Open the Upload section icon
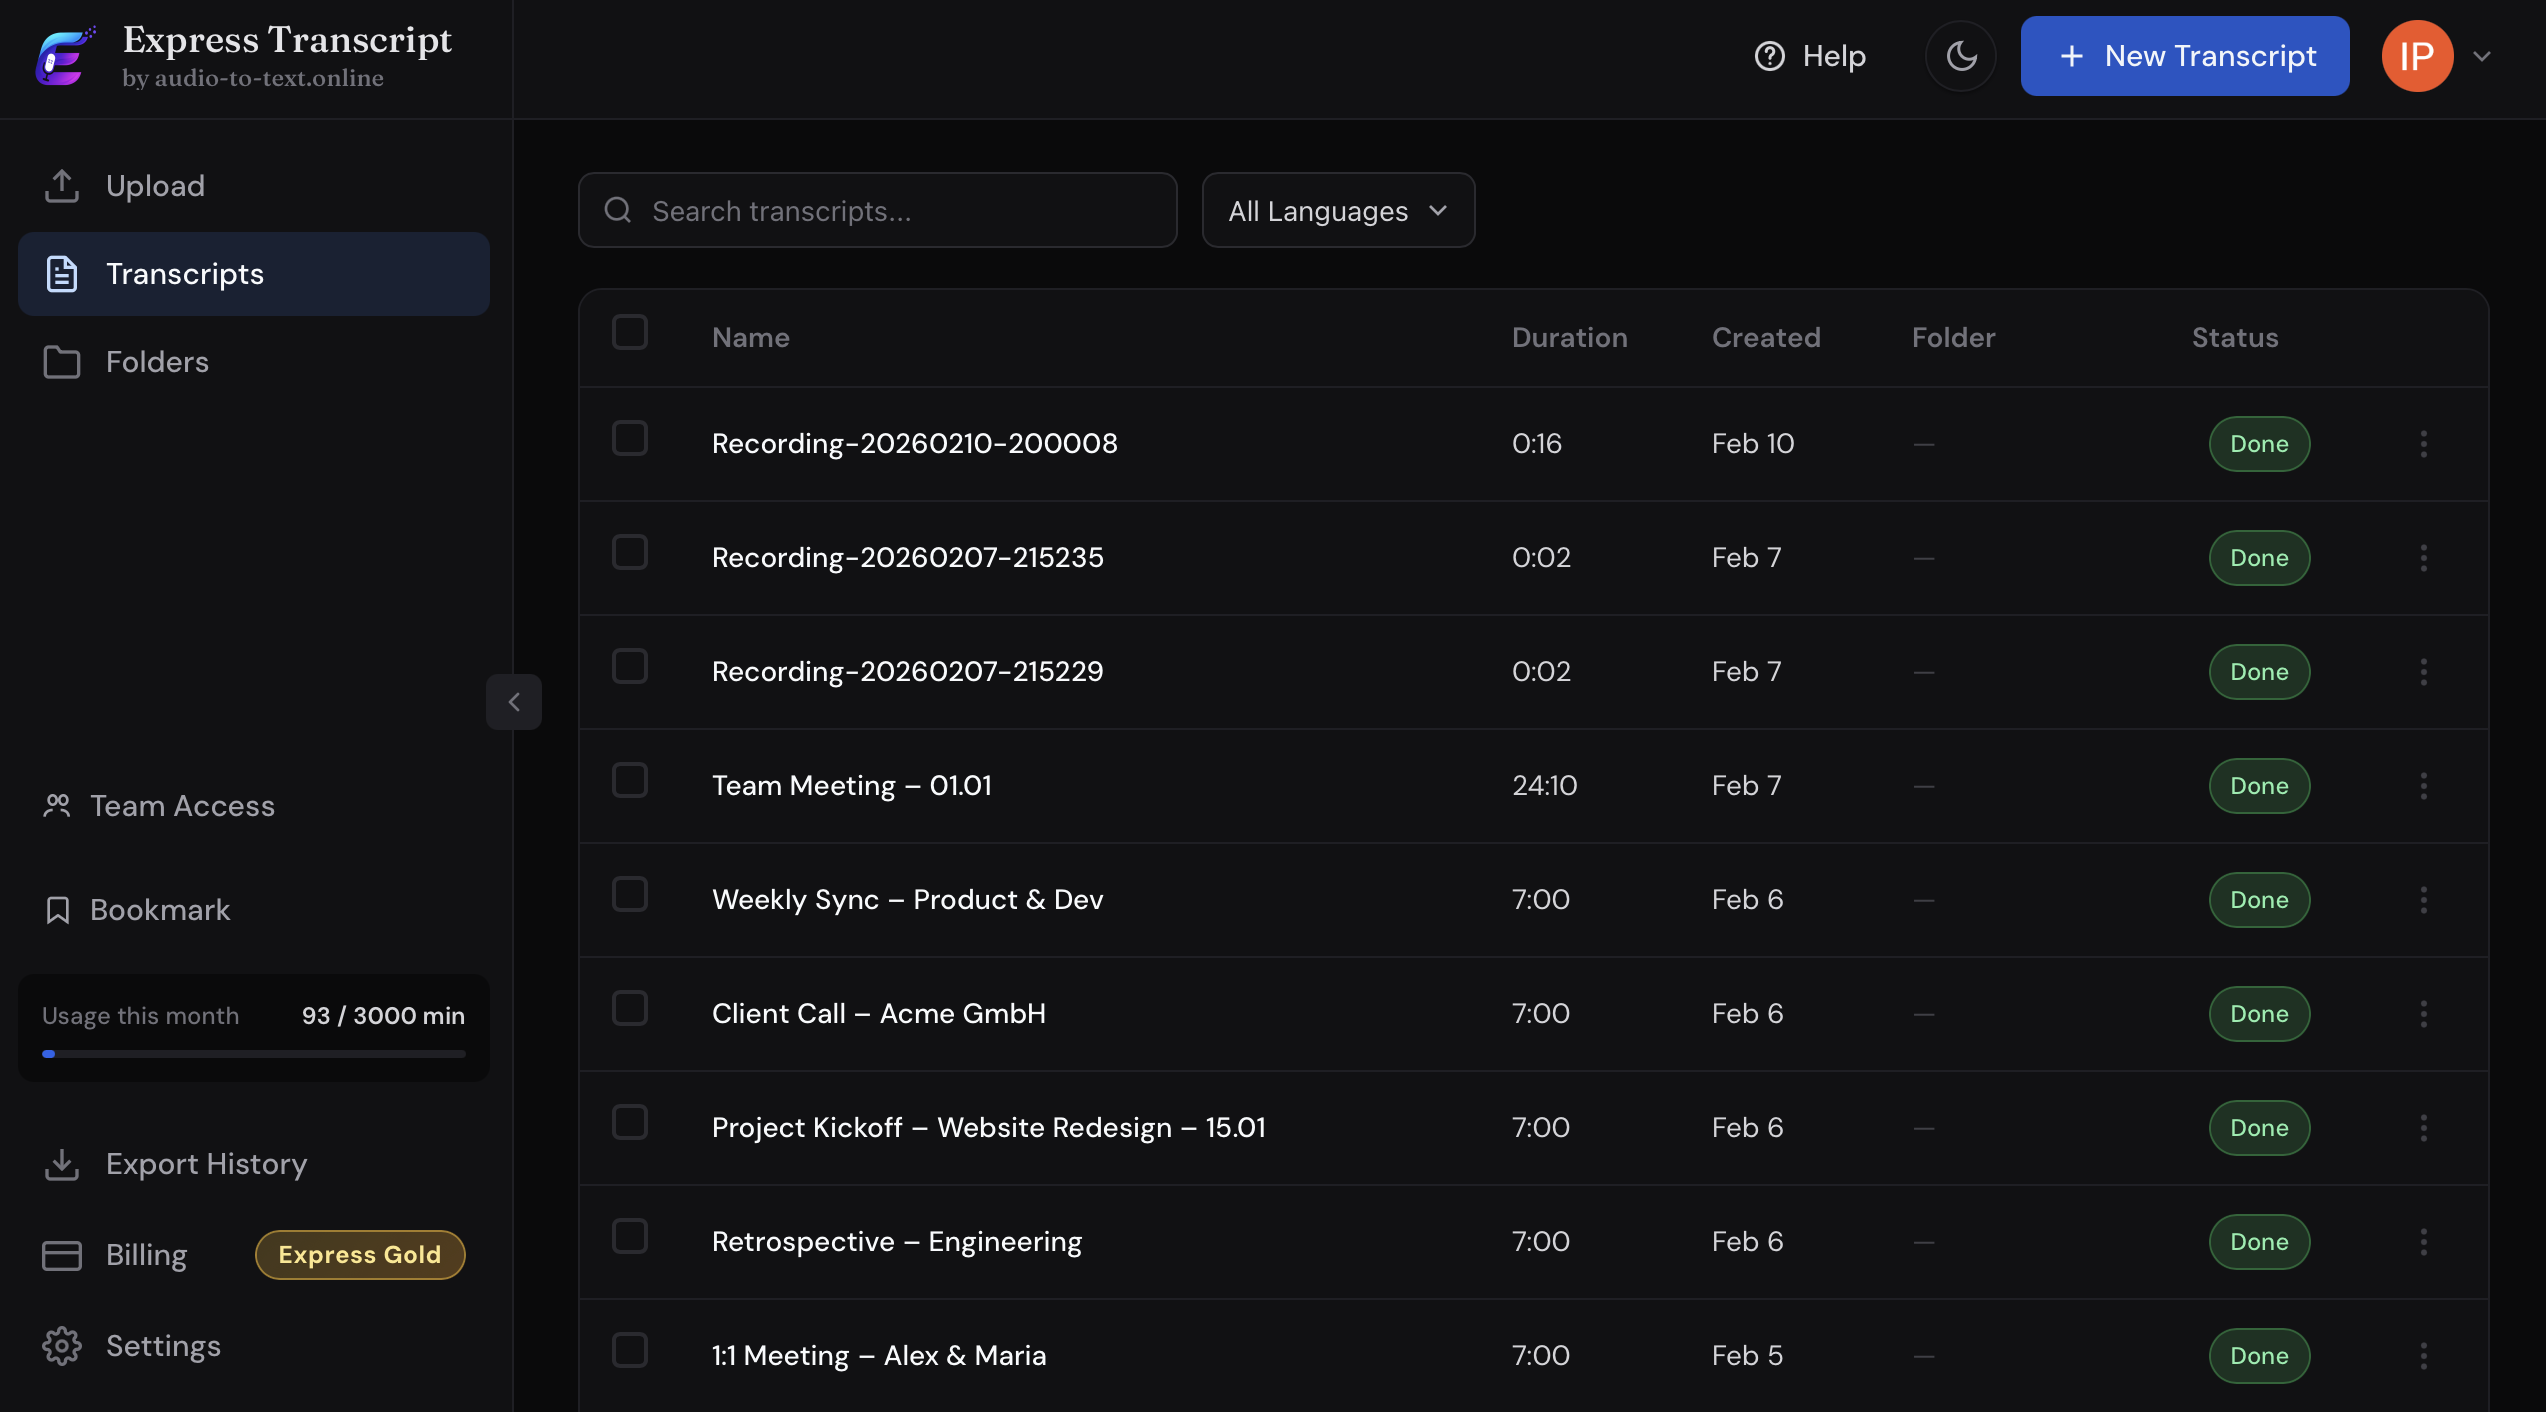The image size is (2546, 1412). point(62,185)
